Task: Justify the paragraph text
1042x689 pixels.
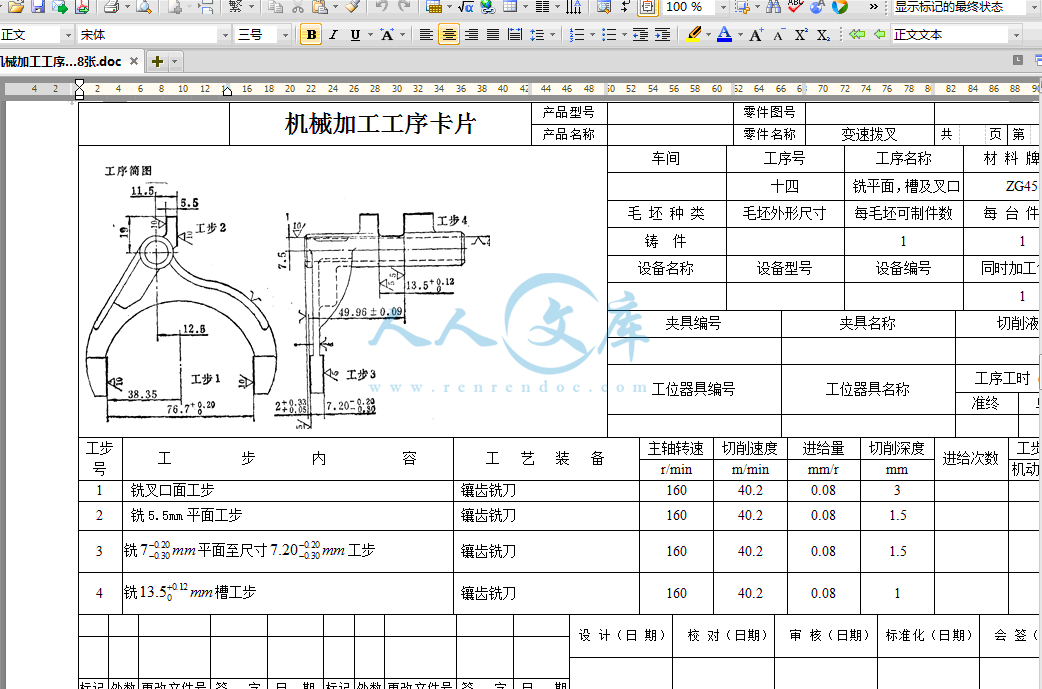Action: [493, 35]
